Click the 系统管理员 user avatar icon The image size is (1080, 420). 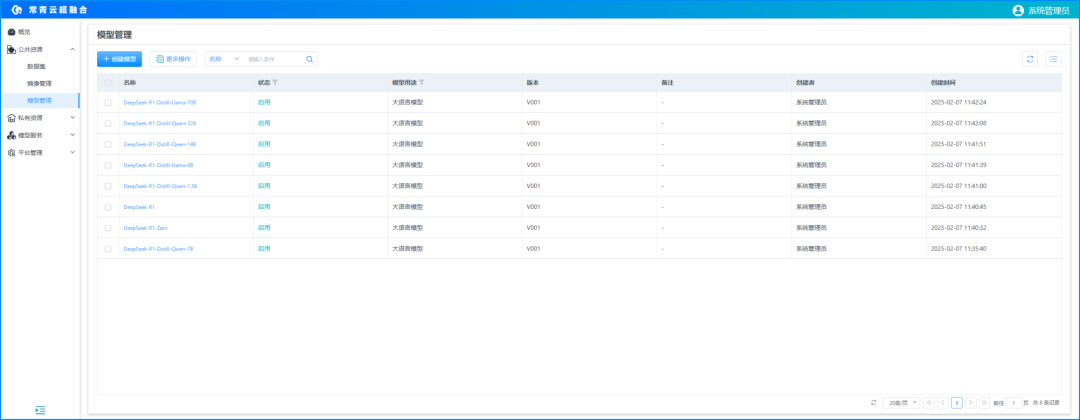click(x=990, y=10)
